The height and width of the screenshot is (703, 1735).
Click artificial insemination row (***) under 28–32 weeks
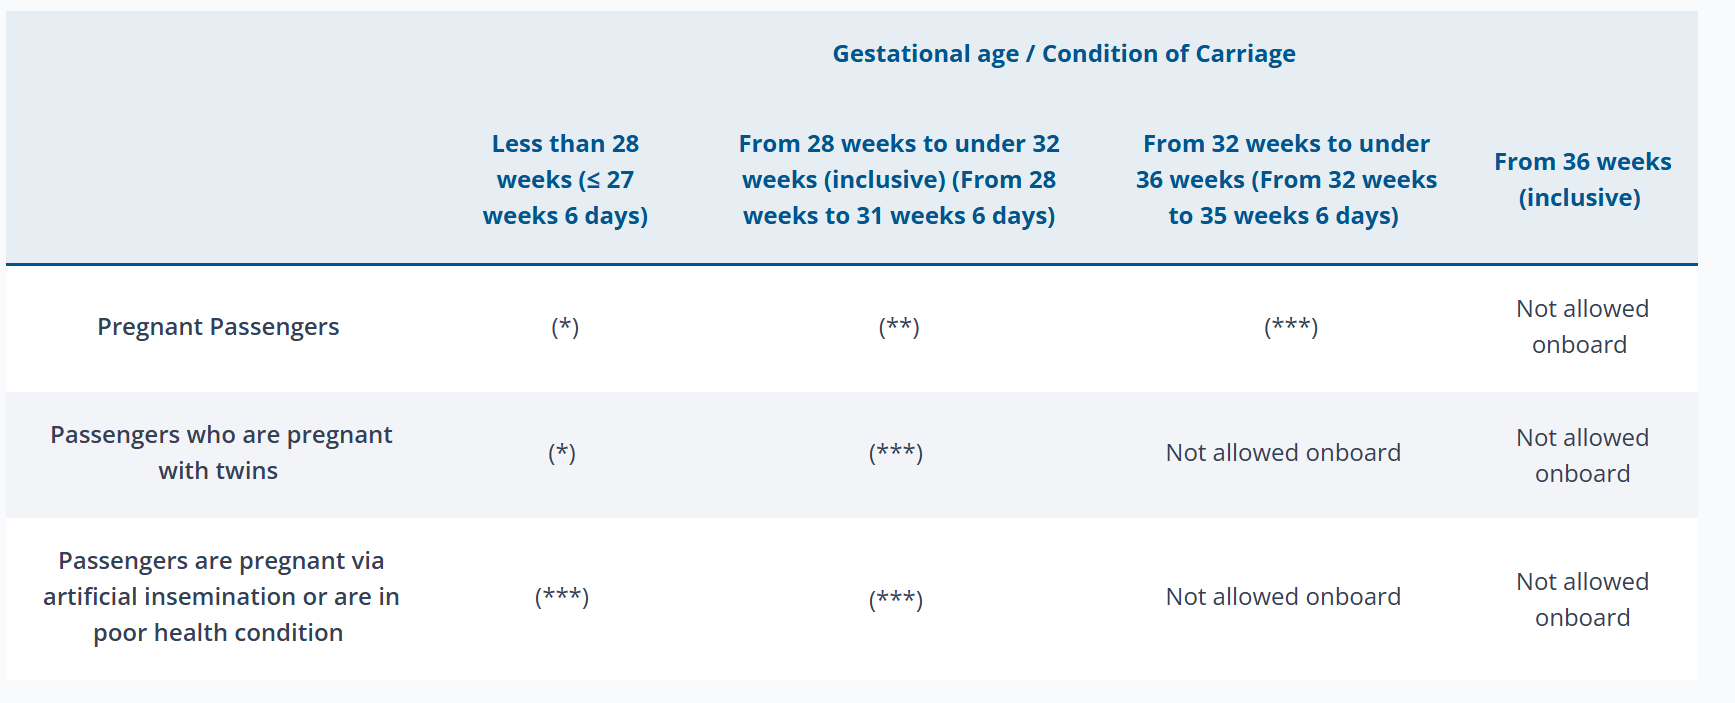coord(896,599)
